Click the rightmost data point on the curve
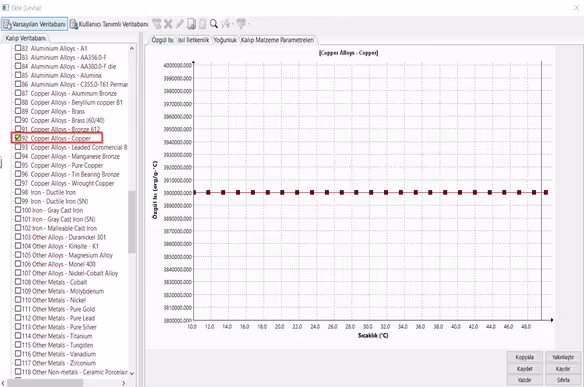The image size is (584, 387). (x=546, y=192)
